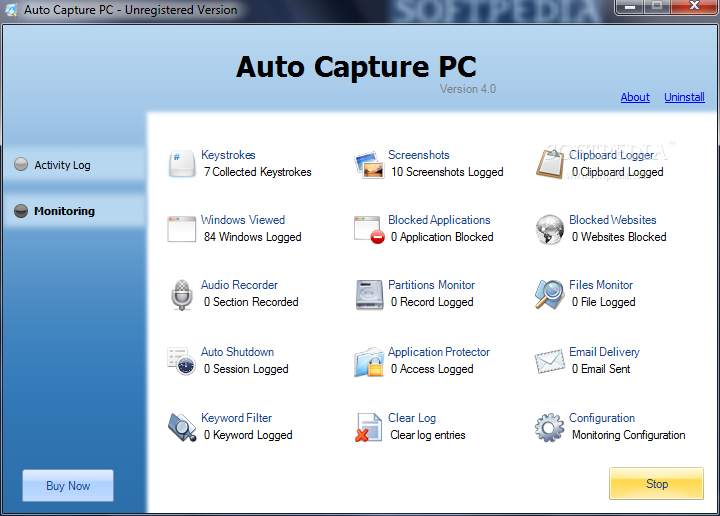Click the app icon in title bar
The width and height of the screenshot is (720, 516).
[x=11, y=10]
